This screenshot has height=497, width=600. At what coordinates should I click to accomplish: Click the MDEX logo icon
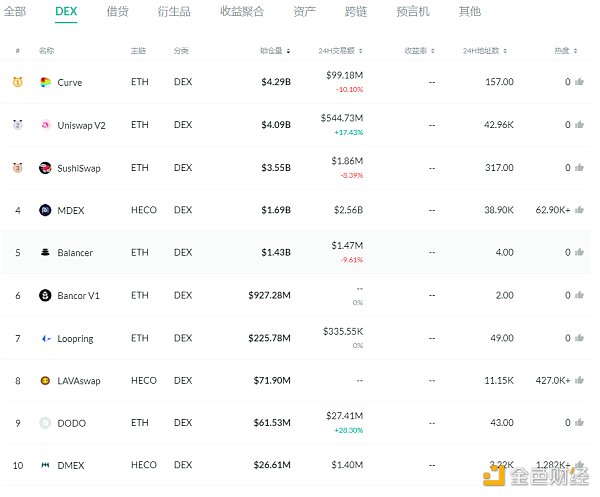(x=45, y=210)
